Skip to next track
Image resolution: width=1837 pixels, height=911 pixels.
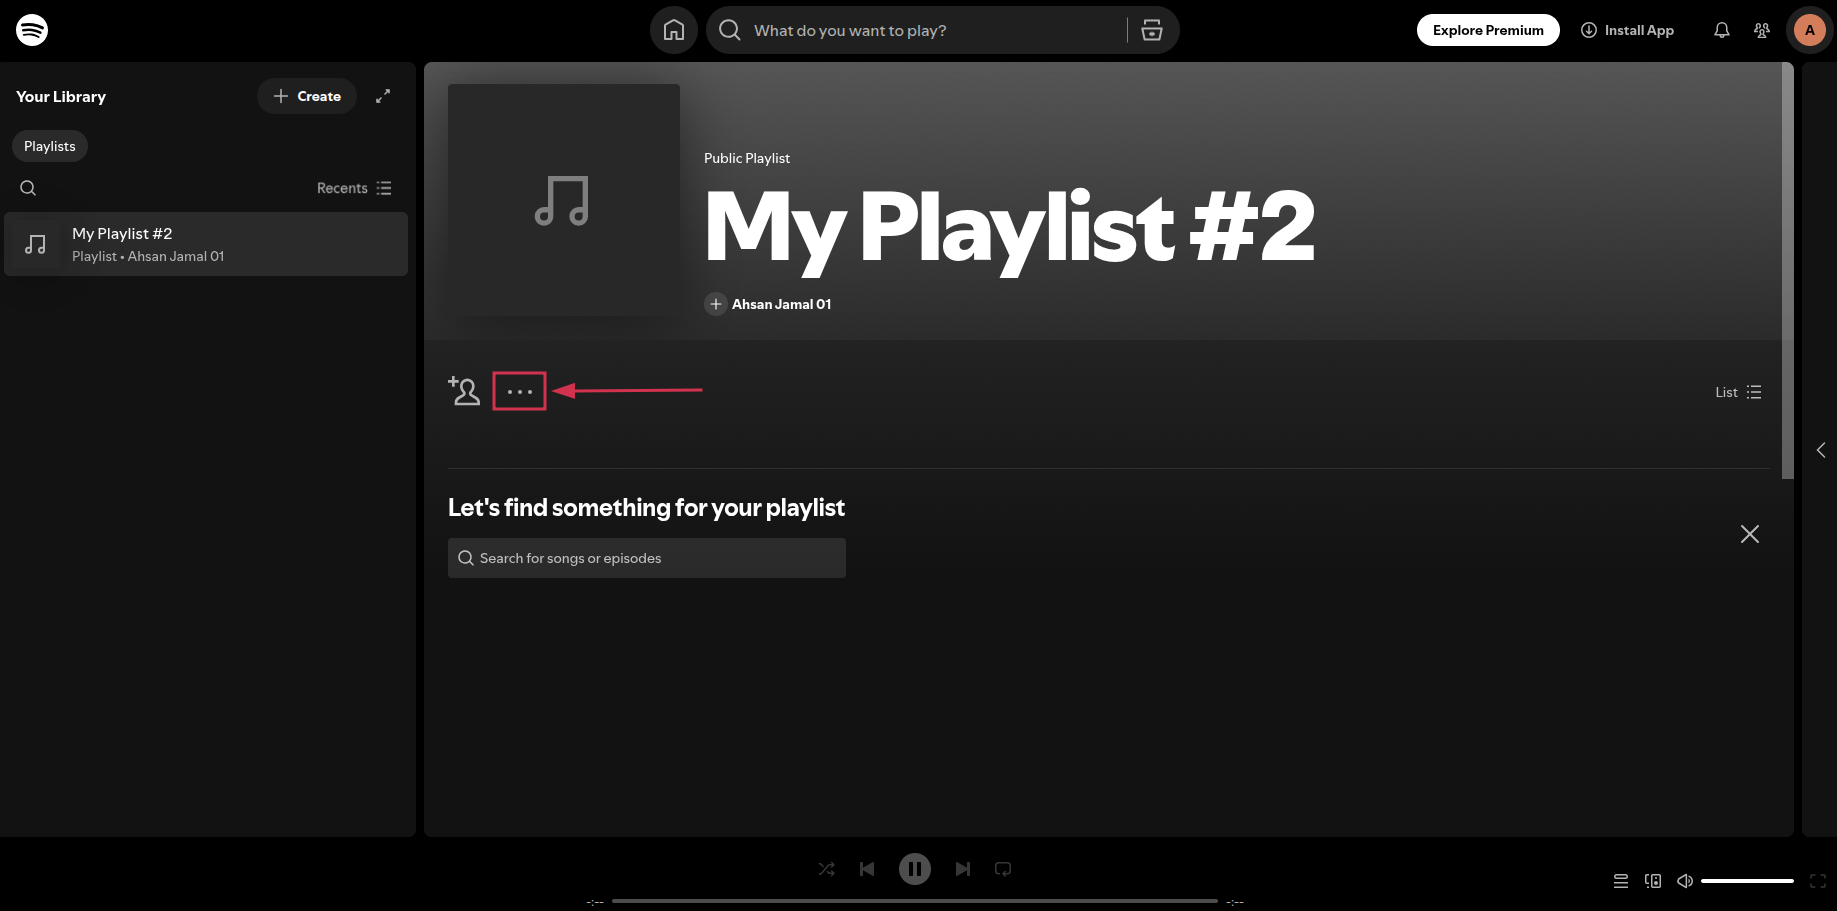coord(963,869)
